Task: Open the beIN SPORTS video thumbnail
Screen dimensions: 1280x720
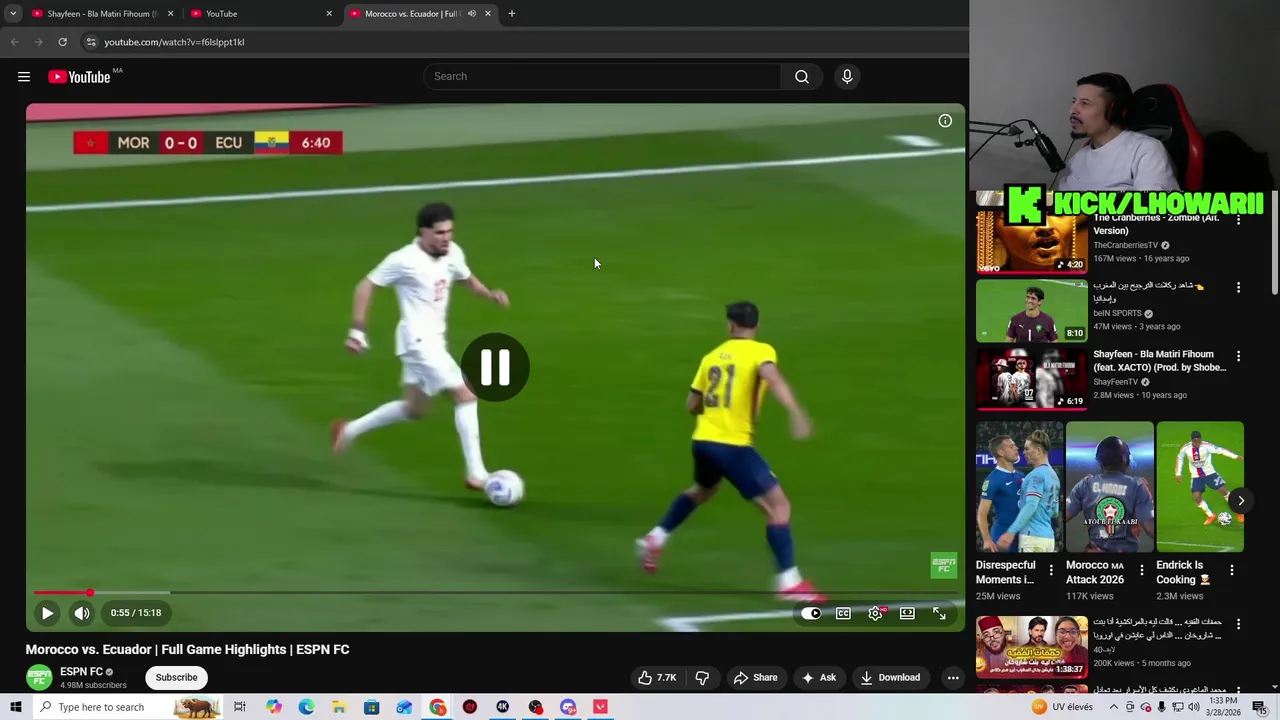Action: coord(1031,310)
